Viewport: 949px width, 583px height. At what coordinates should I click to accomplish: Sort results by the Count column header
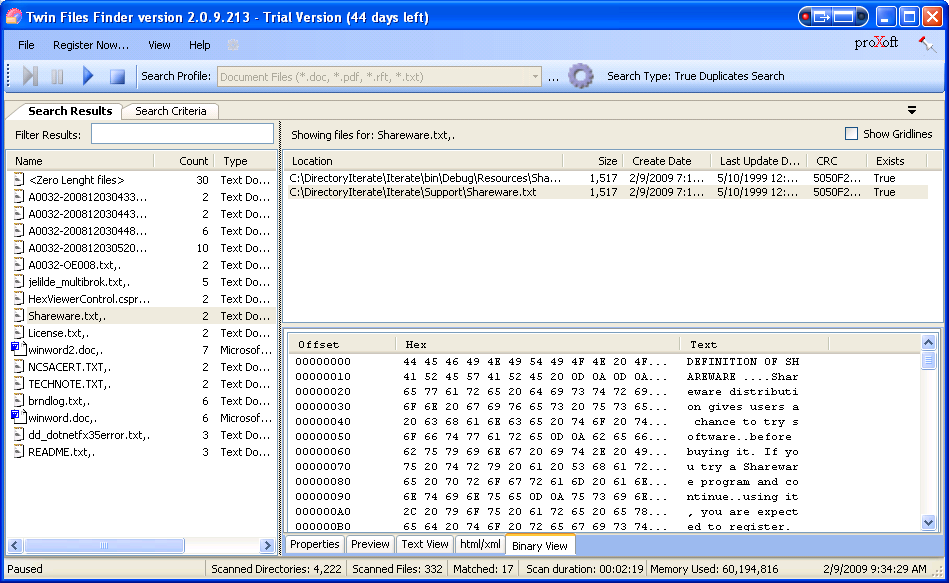[x=193, y=161]
